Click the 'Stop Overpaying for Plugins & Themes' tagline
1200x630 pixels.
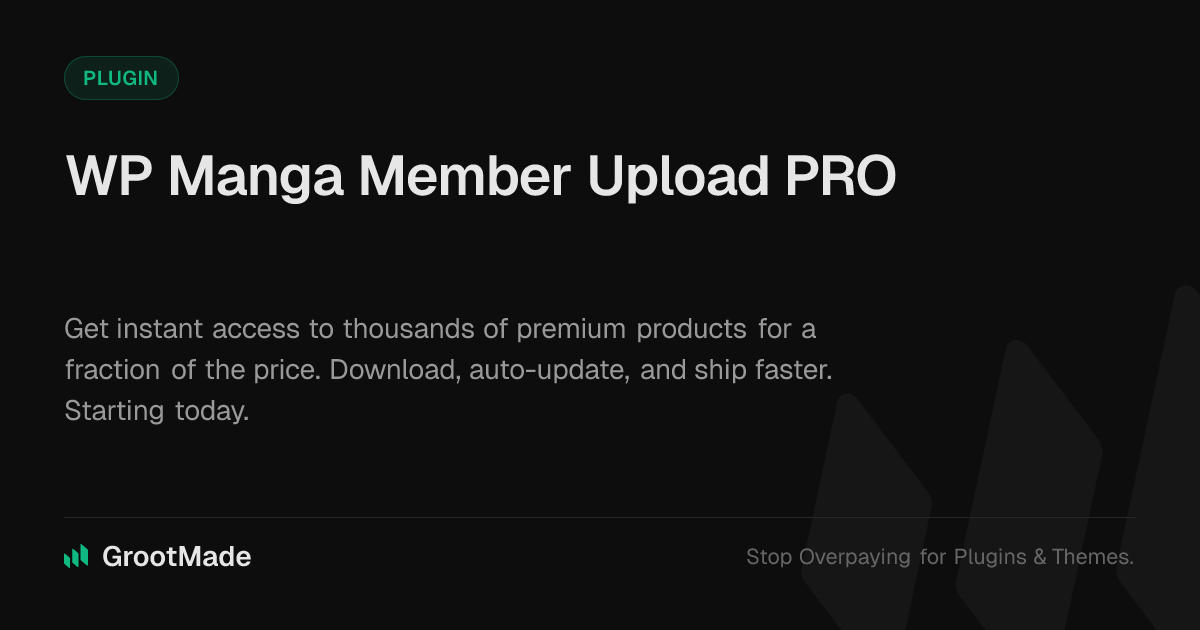940,557
